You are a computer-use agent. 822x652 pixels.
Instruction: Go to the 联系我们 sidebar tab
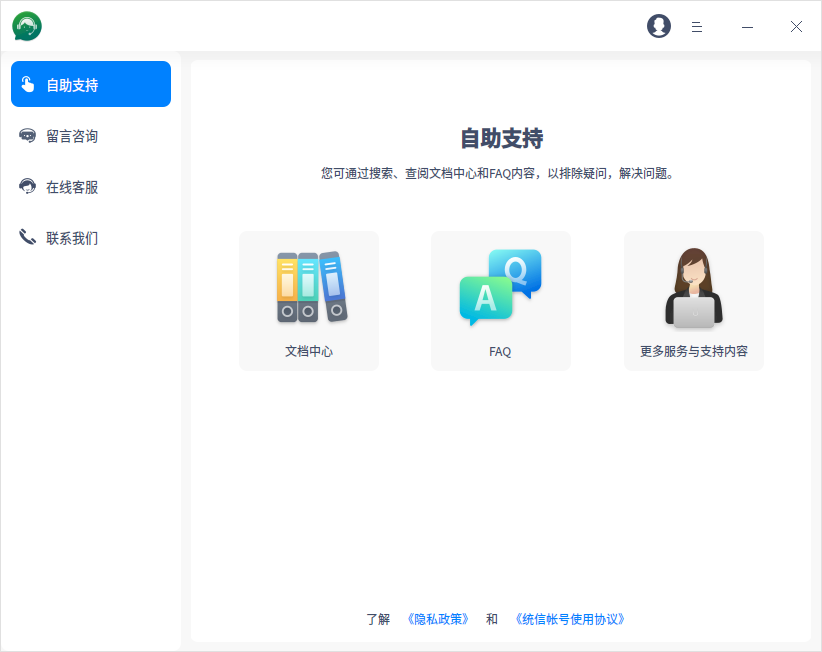[x=91, y=238]
